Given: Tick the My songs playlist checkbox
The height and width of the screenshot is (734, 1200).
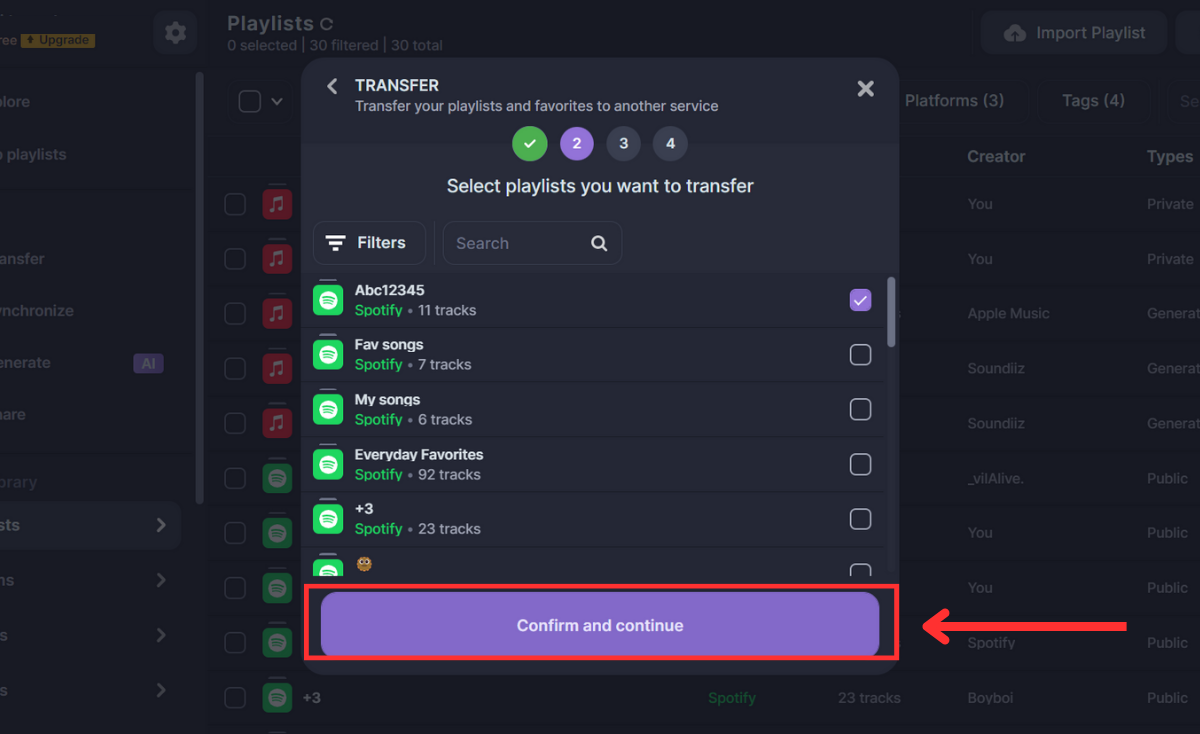Looking at the screenshot, I should coord(860,409).
